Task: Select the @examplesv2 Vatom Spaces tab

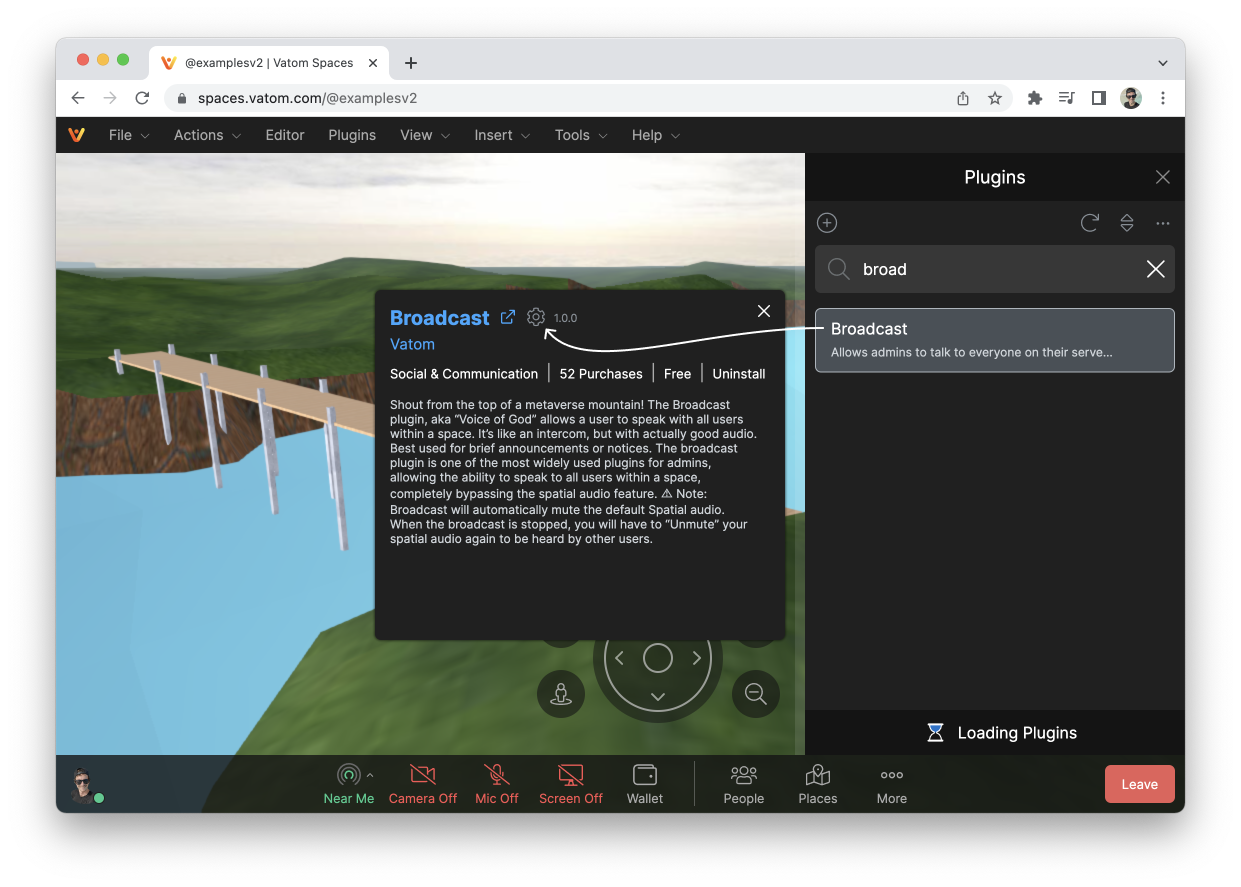Action: pos(268,62)
